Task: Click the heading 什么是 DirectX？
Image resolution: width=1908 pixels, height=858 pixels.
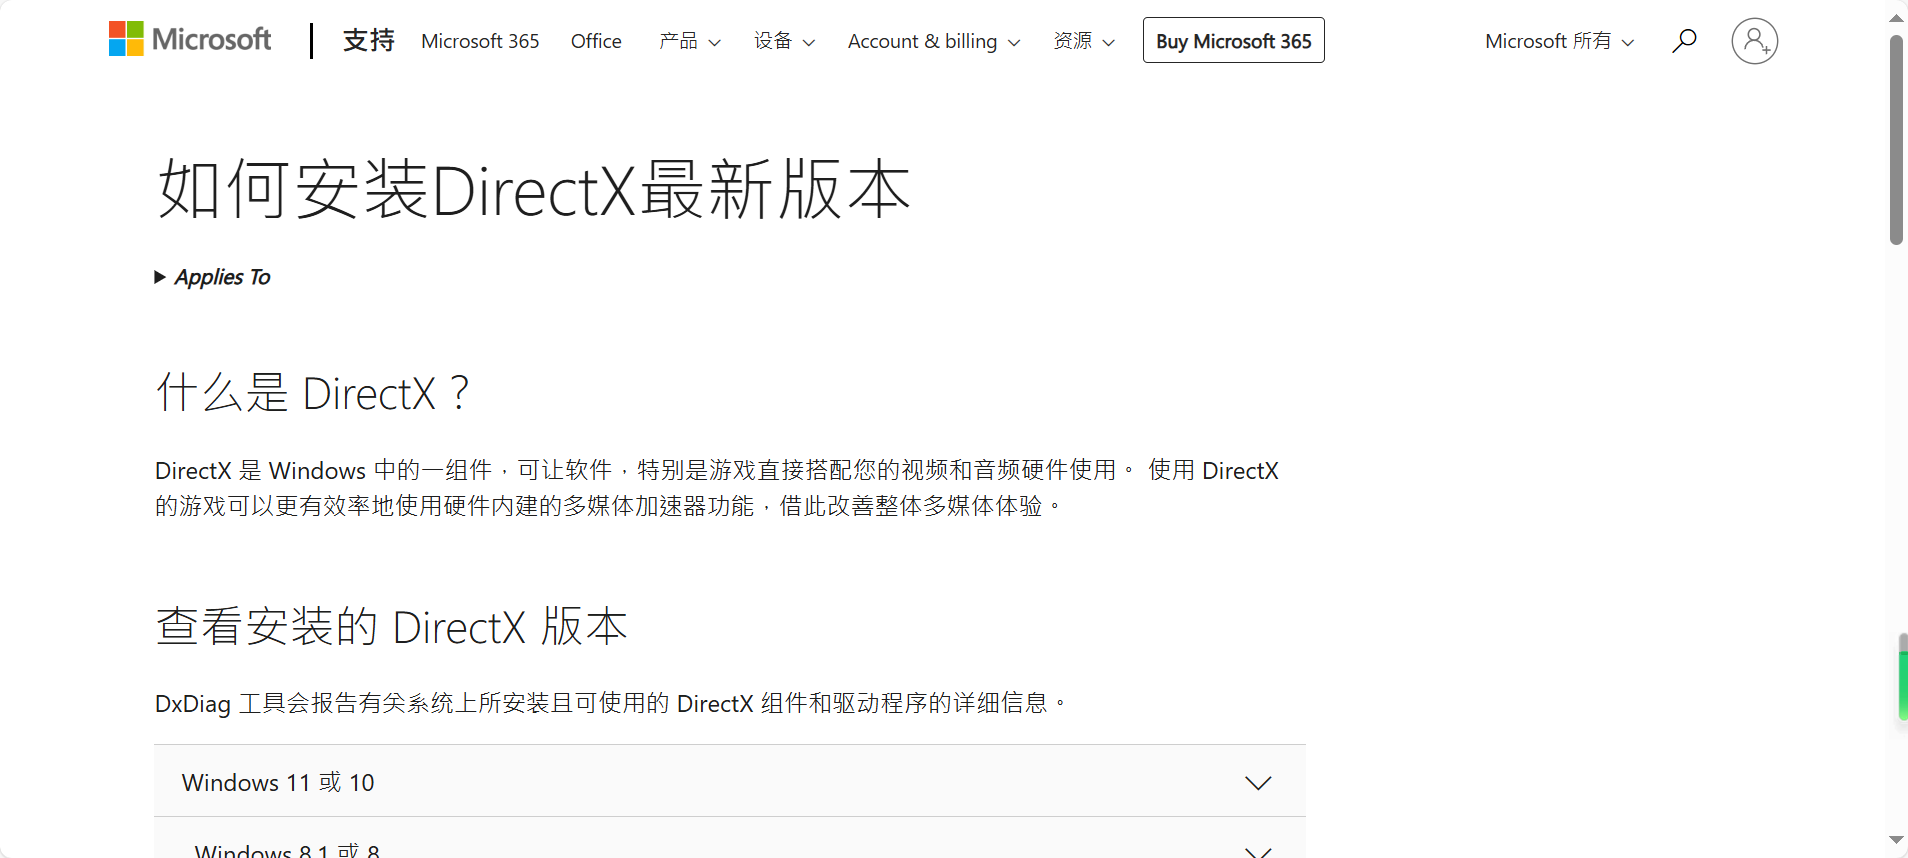Action: click(x=312, y=393)
